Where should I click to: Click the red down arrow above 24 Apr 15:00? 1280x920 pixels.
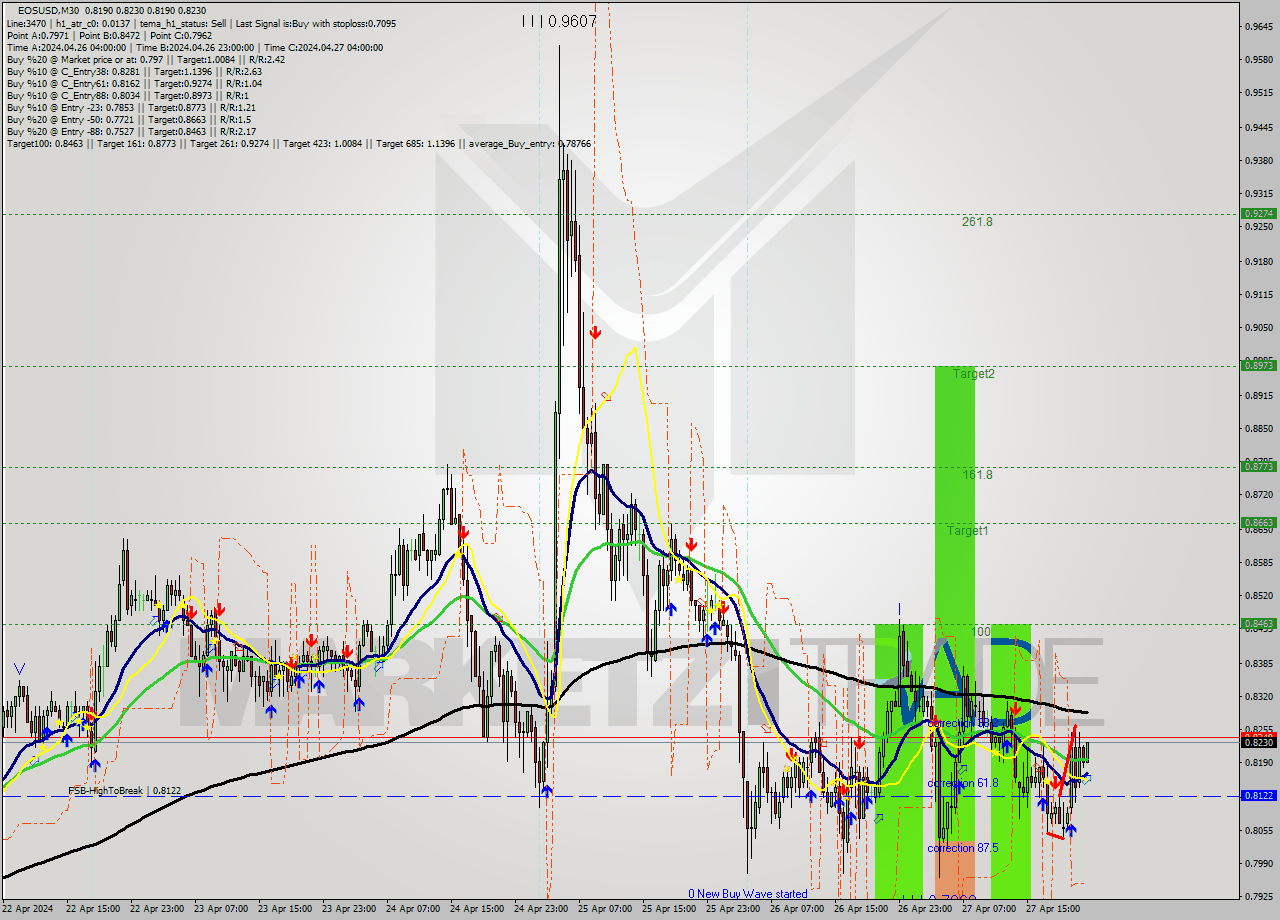point(463,533)
